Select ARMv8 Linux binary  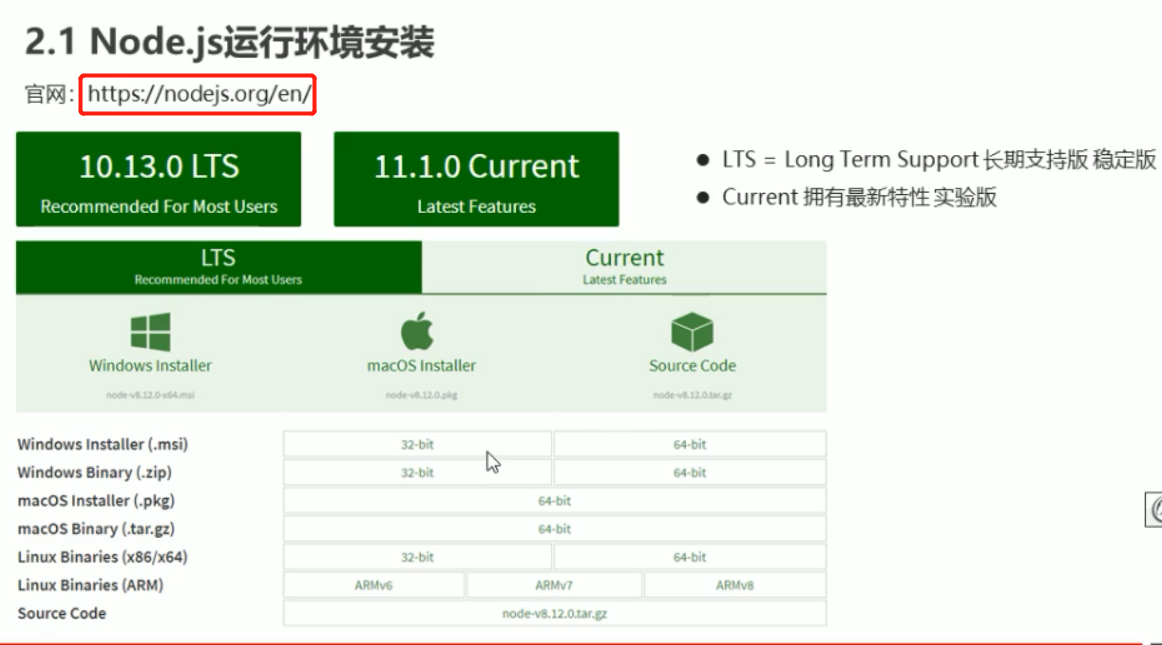coord(734,585)
